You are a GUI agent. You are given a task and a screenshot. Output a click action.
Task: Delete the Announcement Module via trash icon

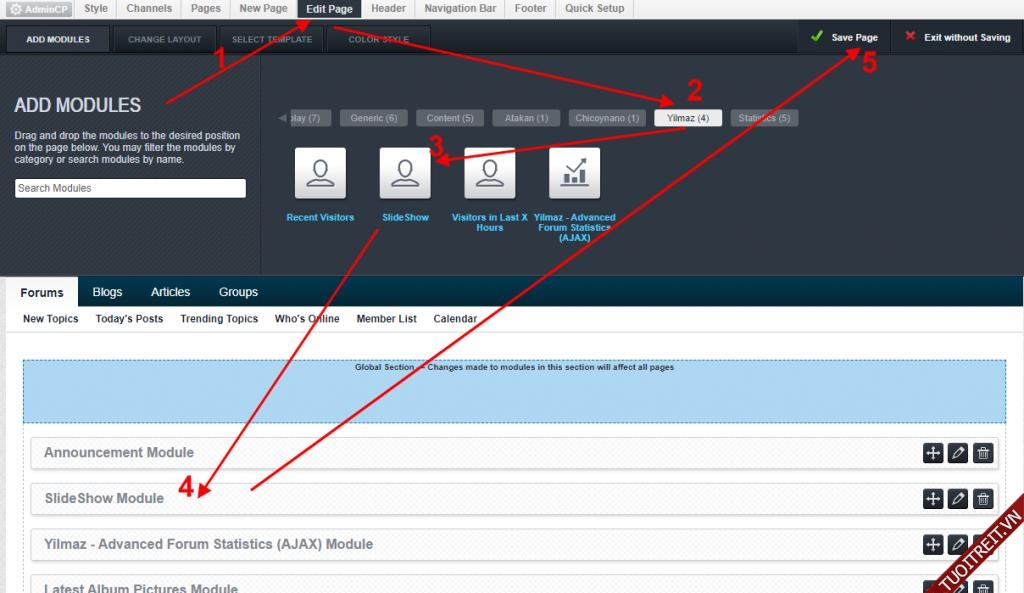[983, 453]
